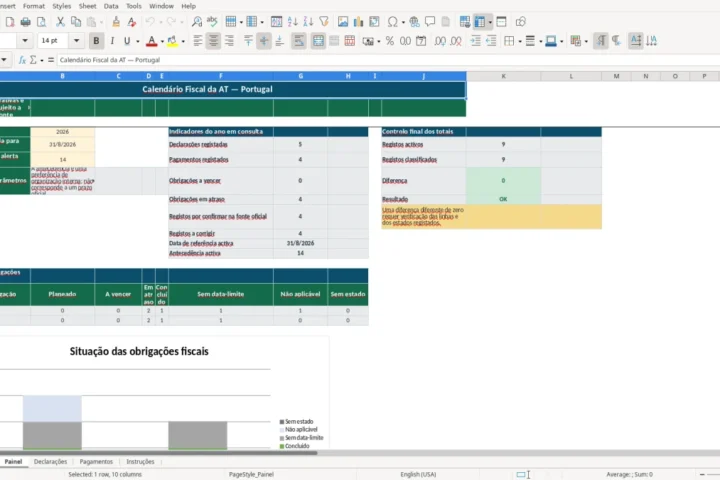Insert a comment speech-bubble icon
This screenshot has height=480, width=720.
click(x=430, y=22)
